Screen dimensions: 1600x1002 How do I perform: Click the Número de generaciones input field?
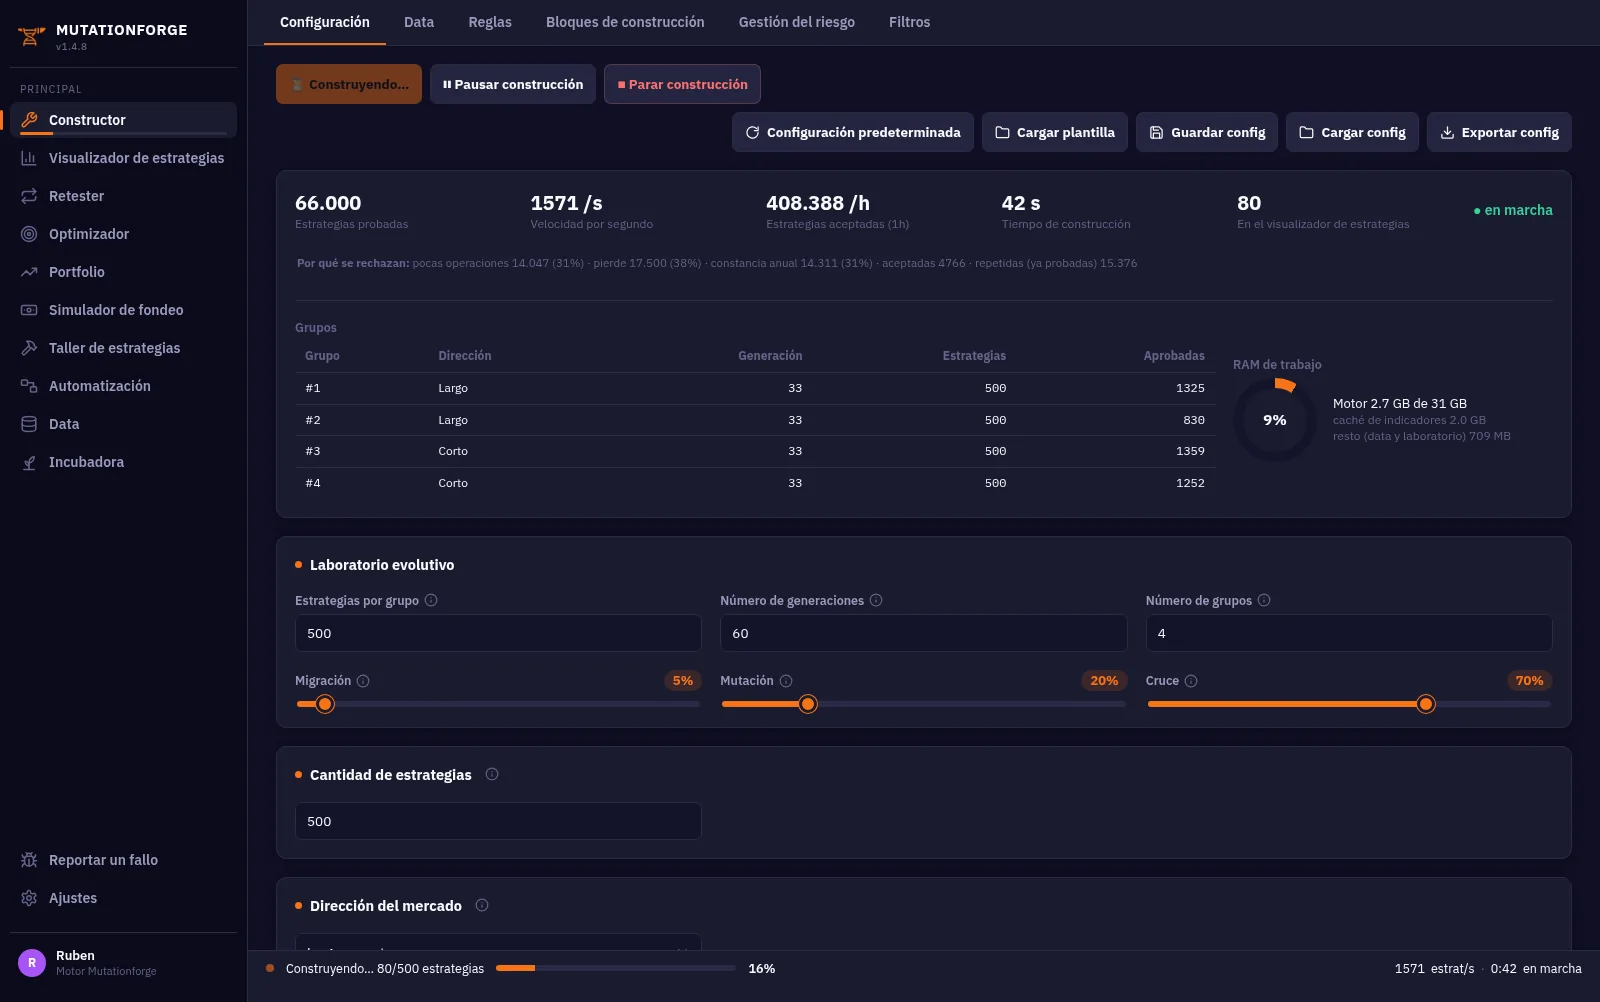pos(924,633)
